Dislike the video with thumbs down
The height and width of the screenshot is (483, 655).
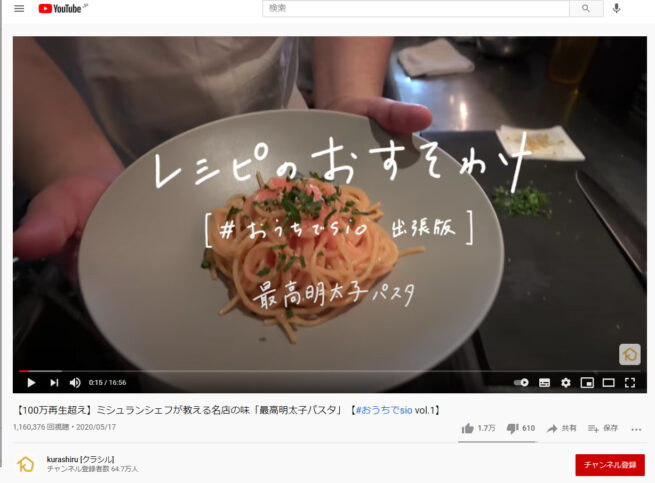coord(520,428)
